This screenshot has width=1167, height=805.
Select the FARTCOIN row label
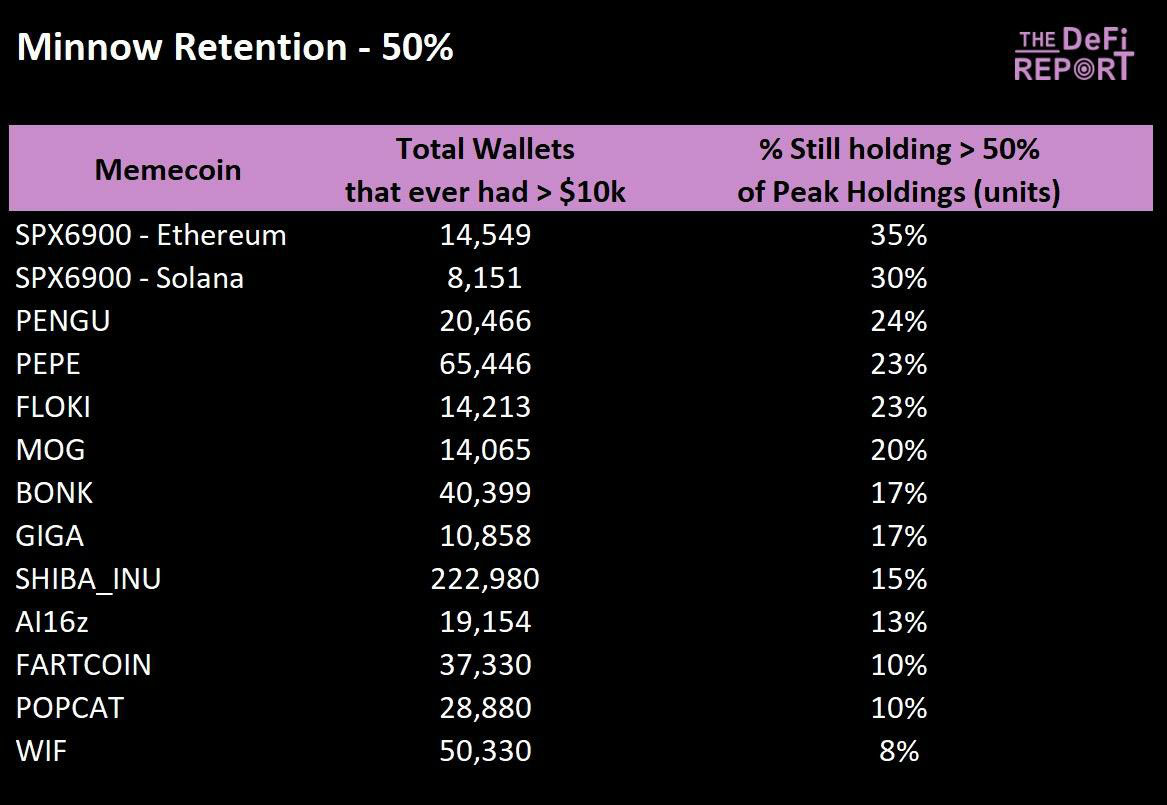(84, 665)
